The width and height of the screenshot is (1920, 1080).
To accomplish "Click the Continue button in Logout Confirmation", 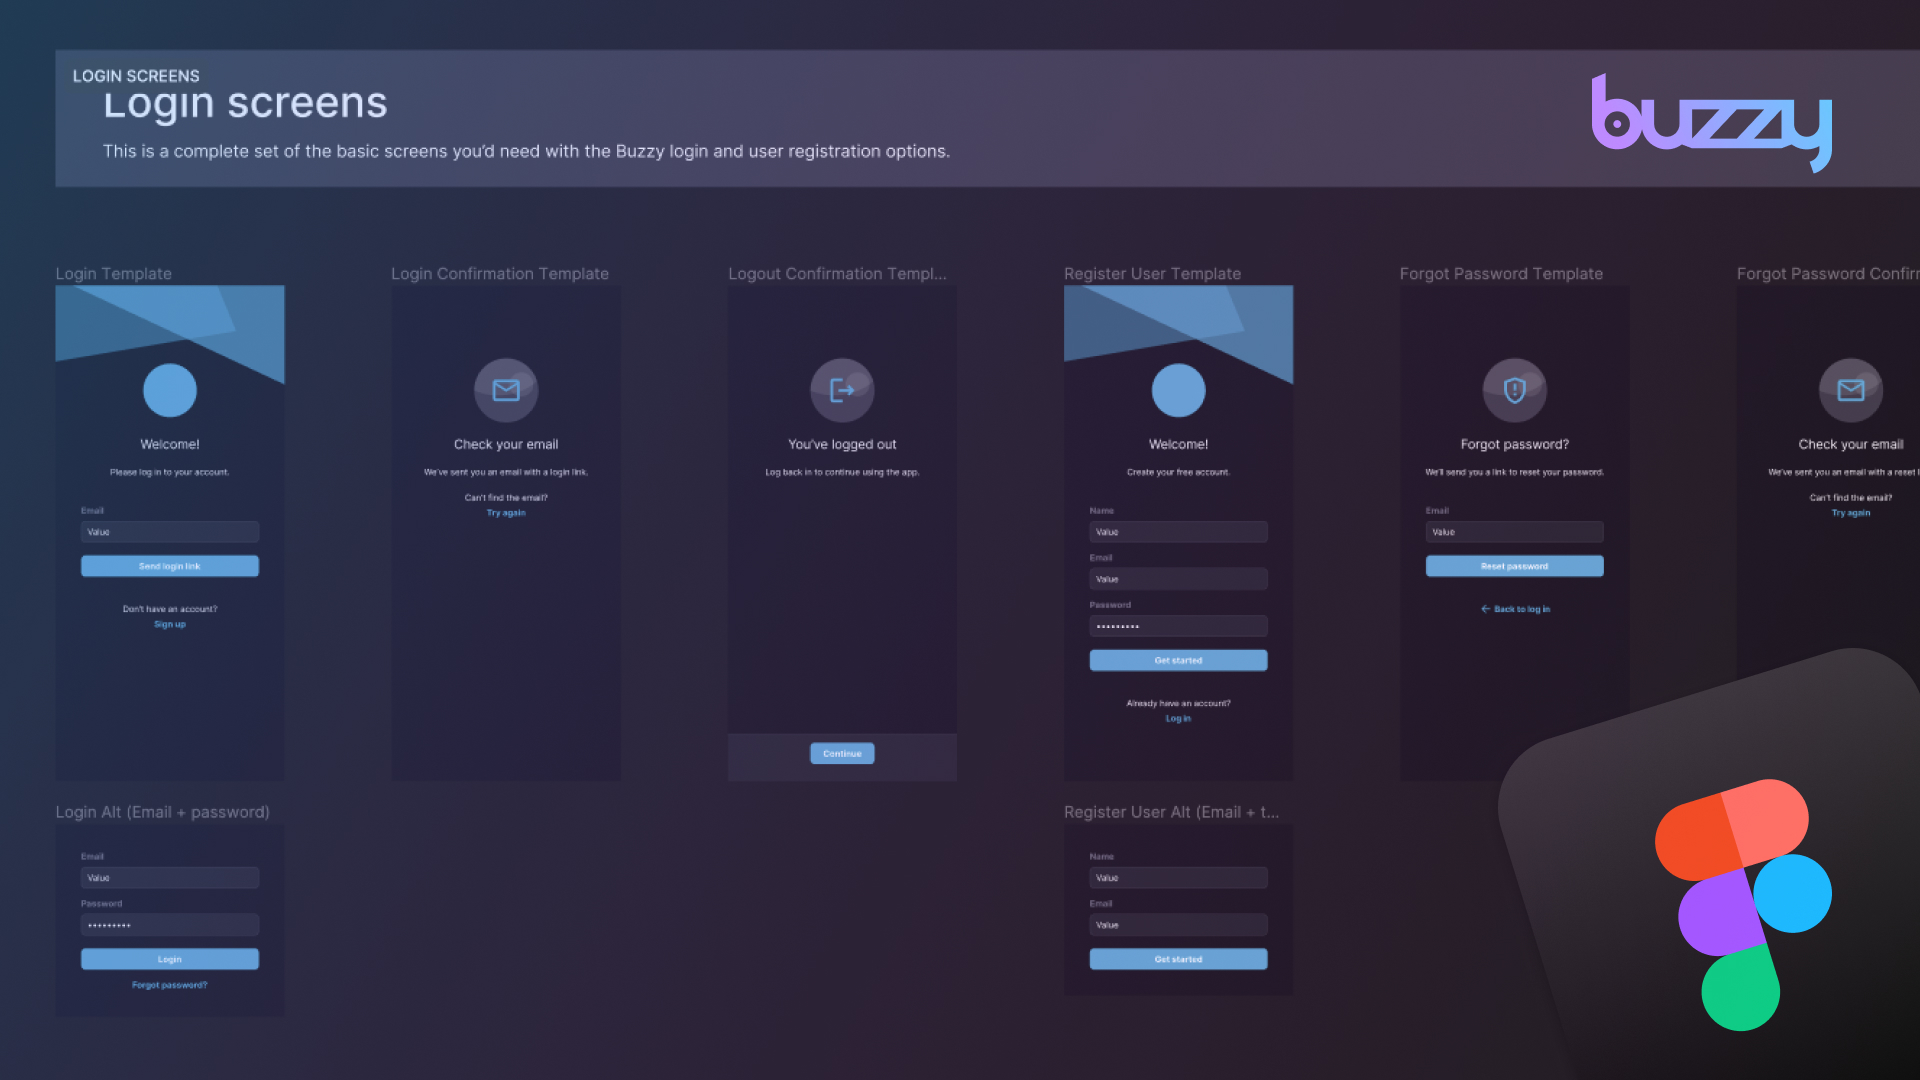I will pyautogui.click(x=842, y=754).
